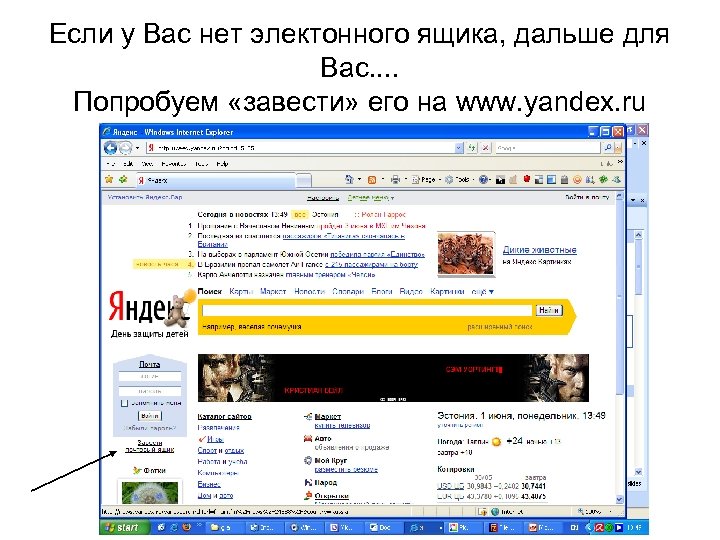Open the tiger Дикие животные thumbnail
This screenshot has width=720, height=540.
pyautogui.click(x=466, y=254)
